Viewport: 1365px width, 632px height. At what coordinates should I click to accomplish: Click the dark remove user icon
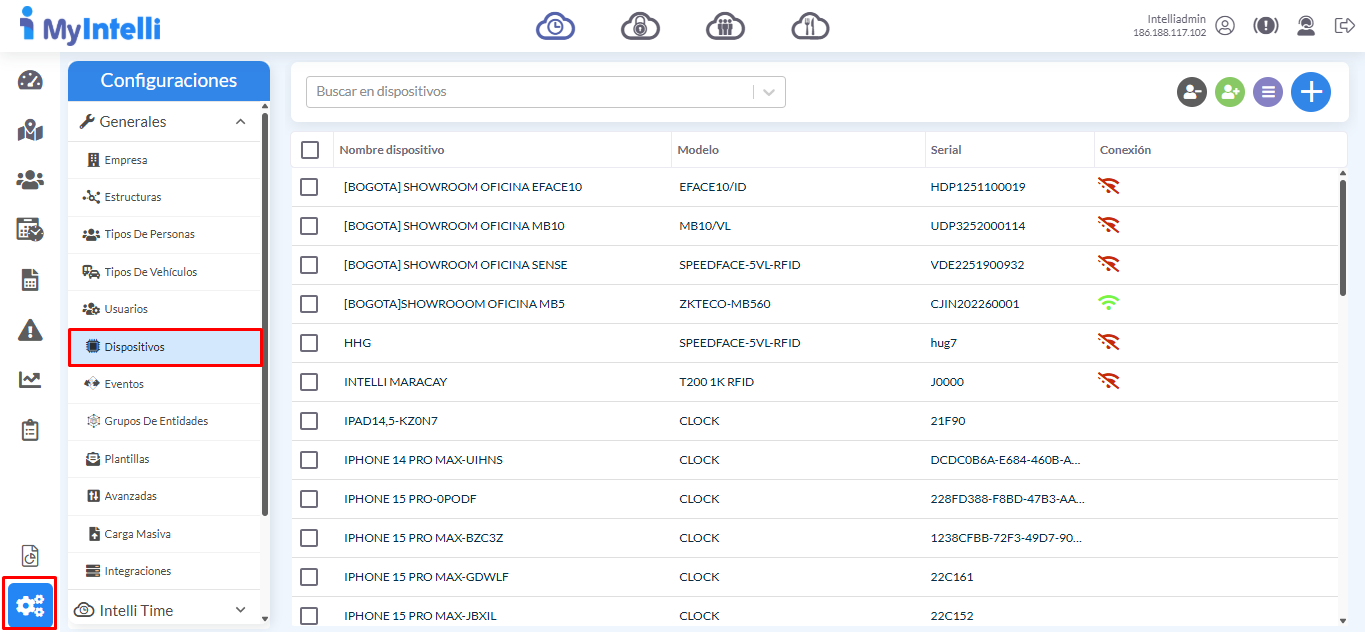click(1191, 92)
